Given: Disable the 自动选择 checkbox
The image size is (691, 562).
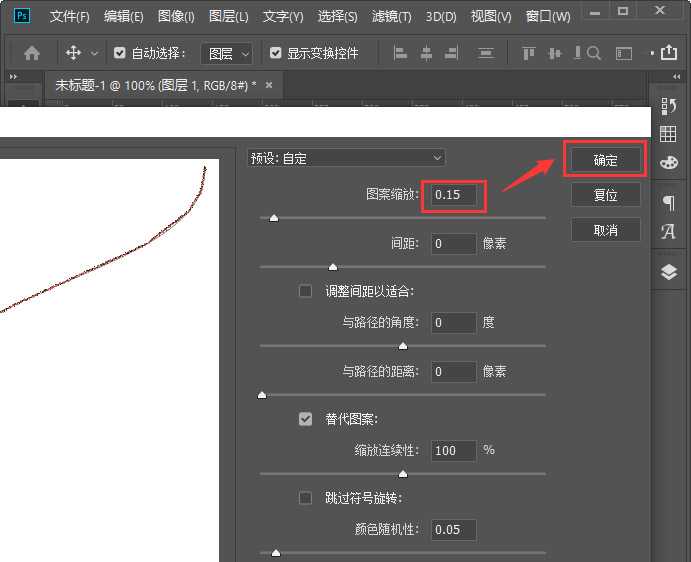Looking at the screenshot, I should (x=120, y=53).
